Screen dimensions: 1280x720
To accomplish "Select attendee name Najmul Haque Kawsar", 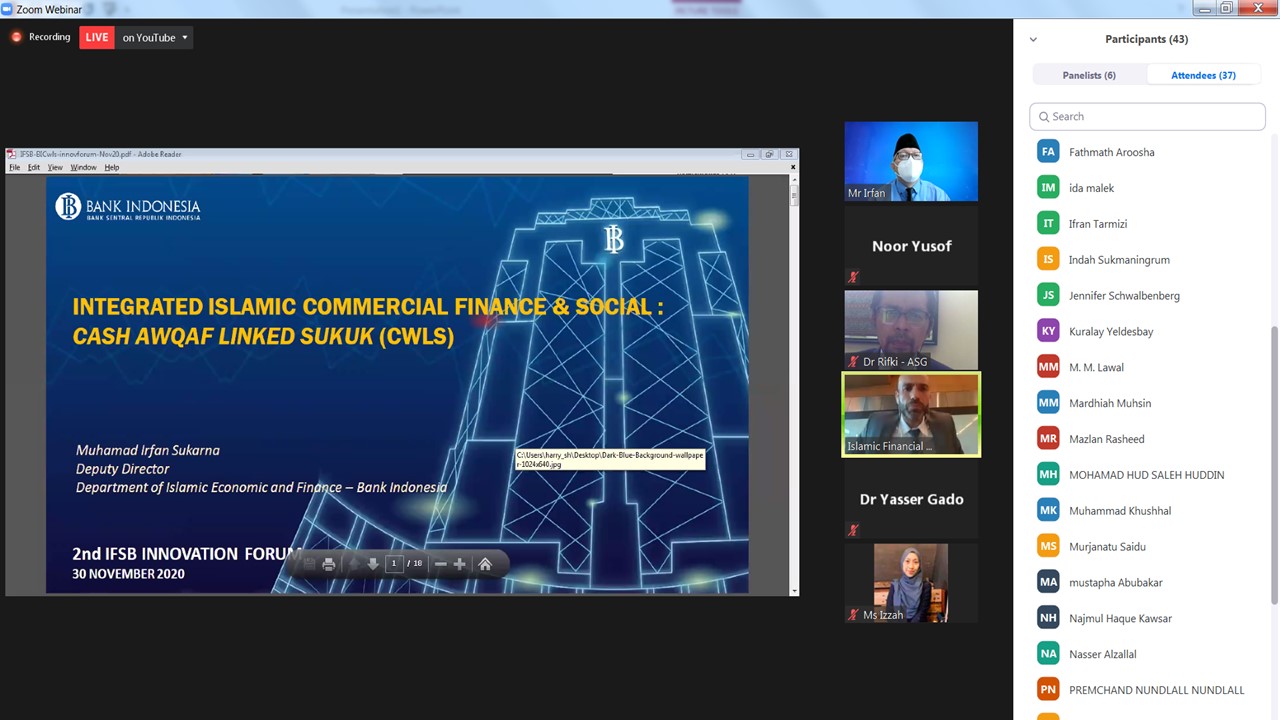I will [1120, 619].
